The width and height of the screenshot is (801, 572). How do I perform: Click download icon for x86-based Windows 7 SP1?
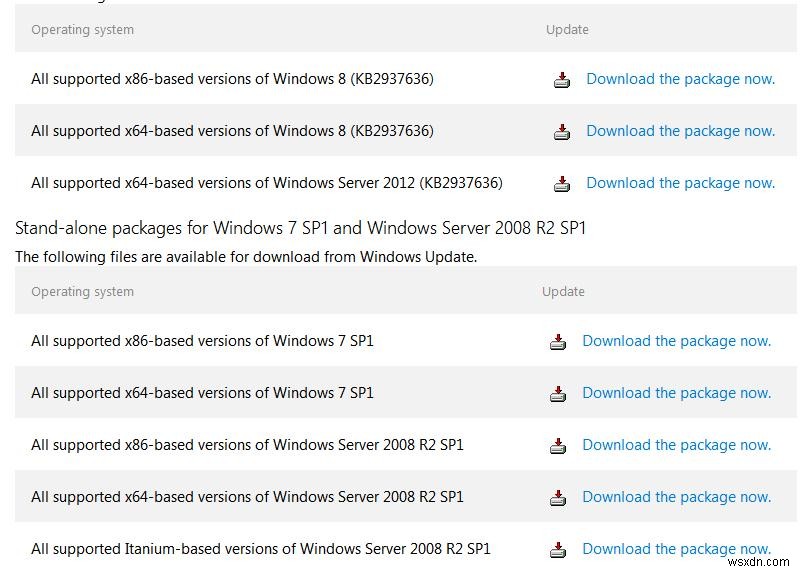(x=558, y=342)
